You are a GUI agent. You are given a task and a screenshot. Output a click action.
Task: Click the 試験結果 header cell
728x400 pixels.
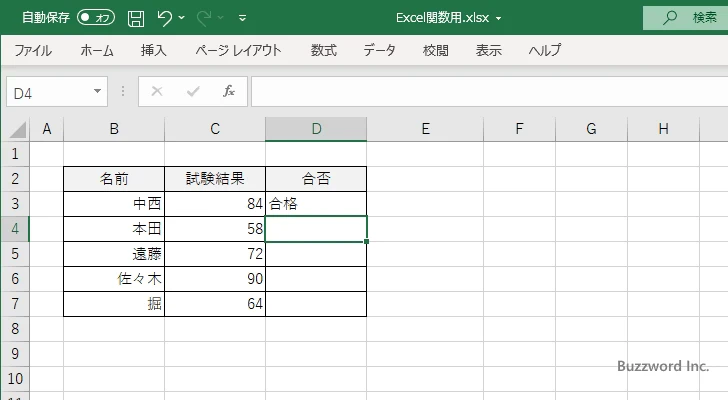click(x=215, y=179)
